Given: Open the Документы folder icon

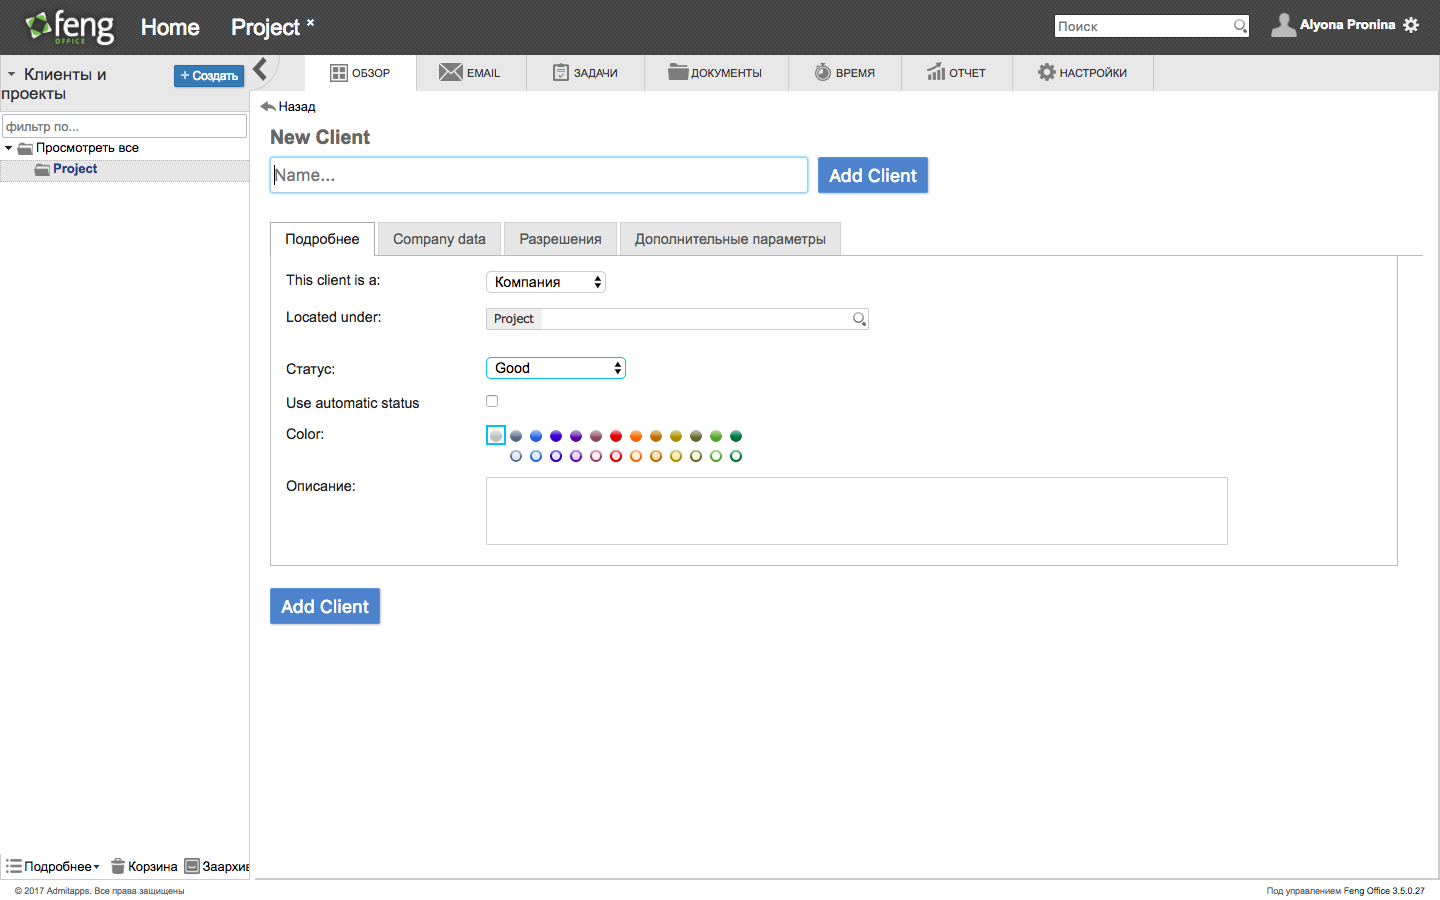Looking at the screenshot, I should click(x=678, y=72).
